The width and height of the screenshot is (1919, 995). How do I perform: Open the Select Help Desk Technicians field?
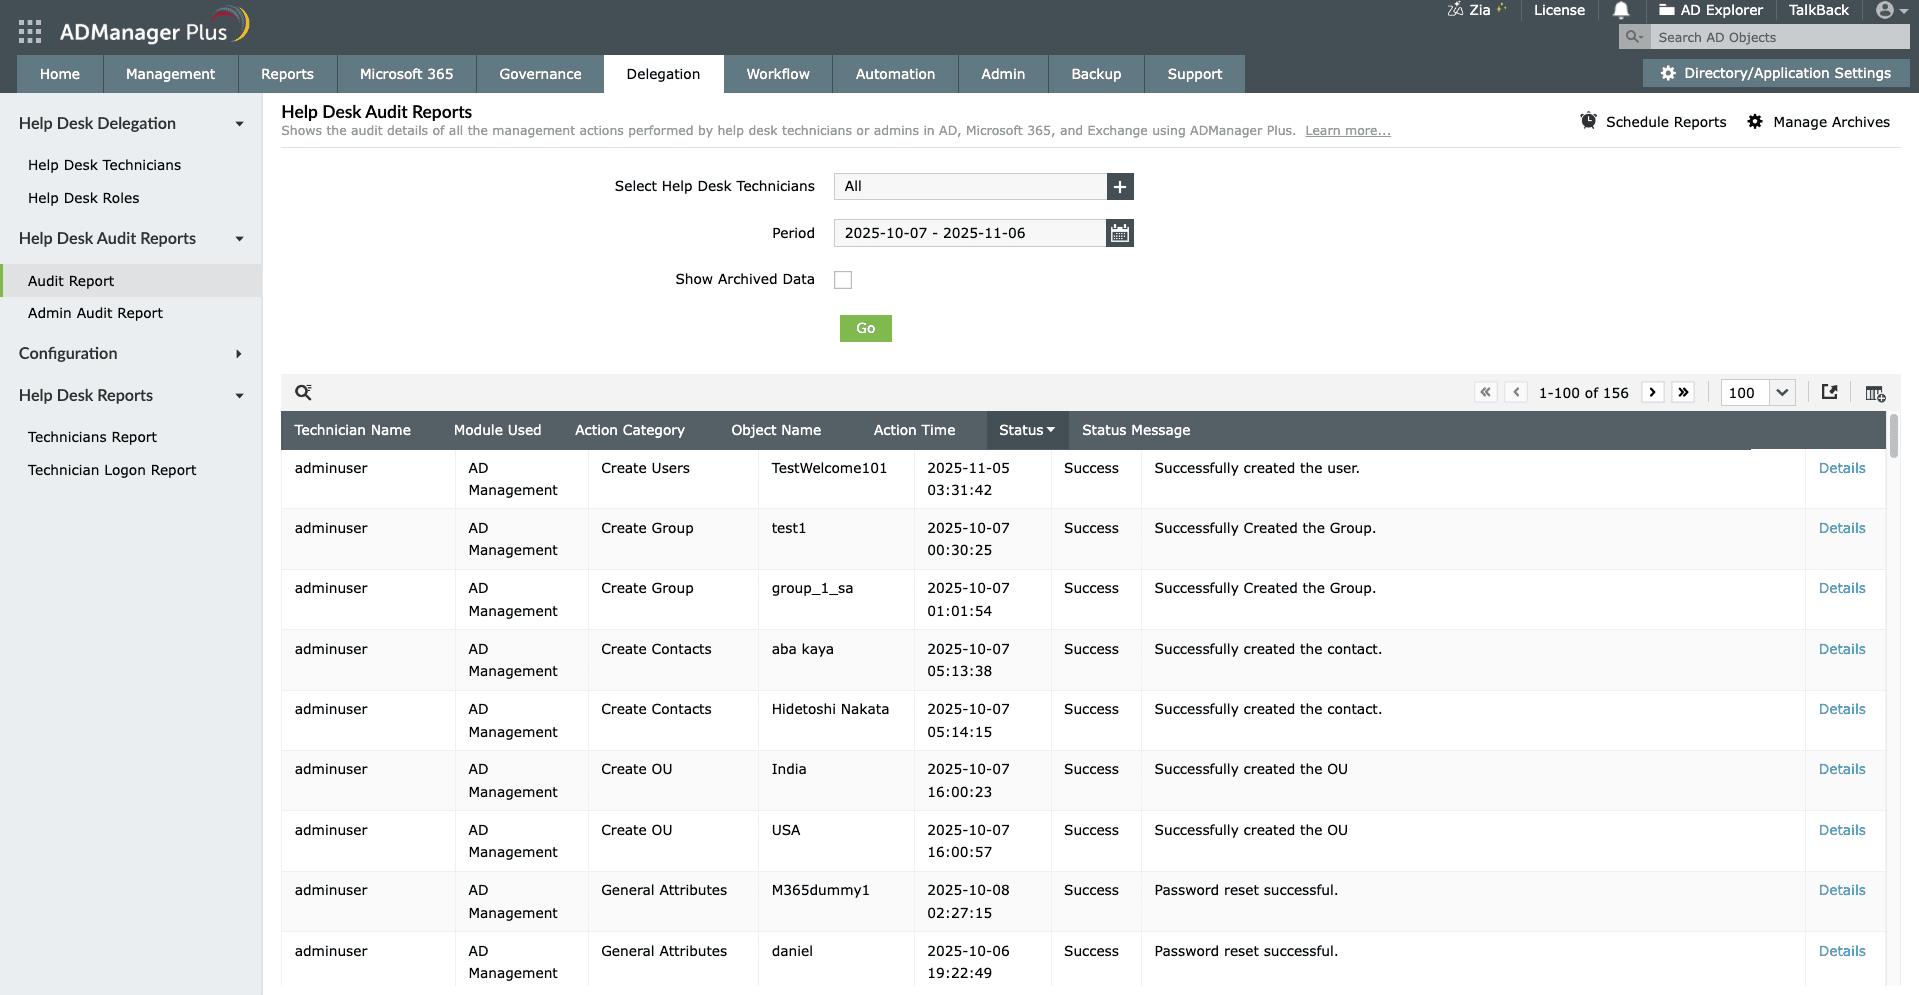pos(970,187)
